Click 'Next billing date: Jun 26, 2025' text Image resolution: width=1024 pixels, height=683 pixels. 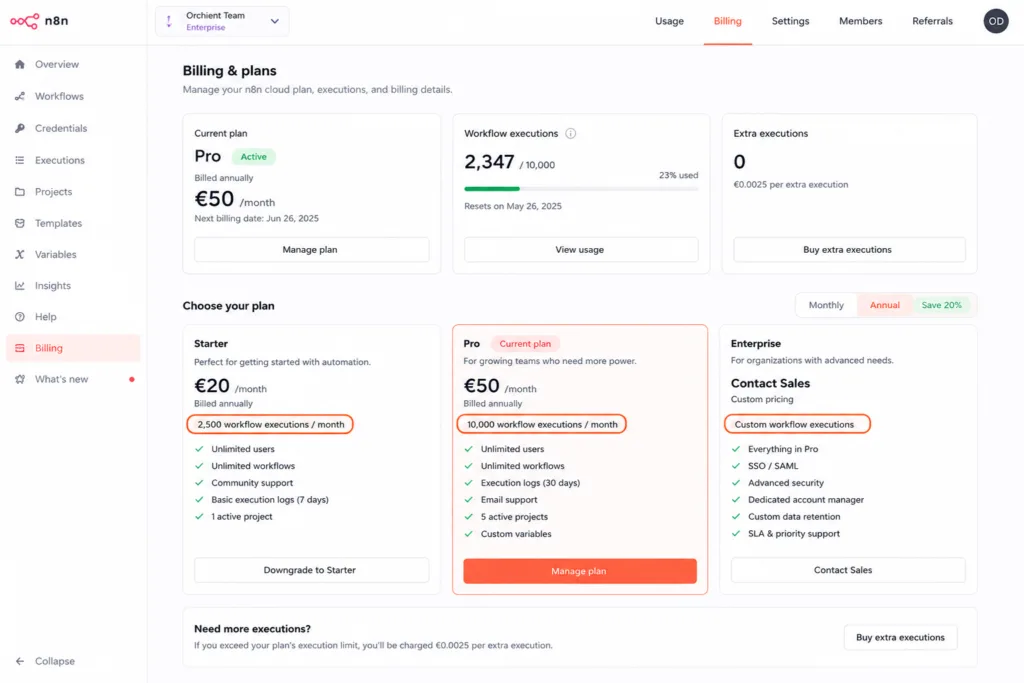[257, 218]
